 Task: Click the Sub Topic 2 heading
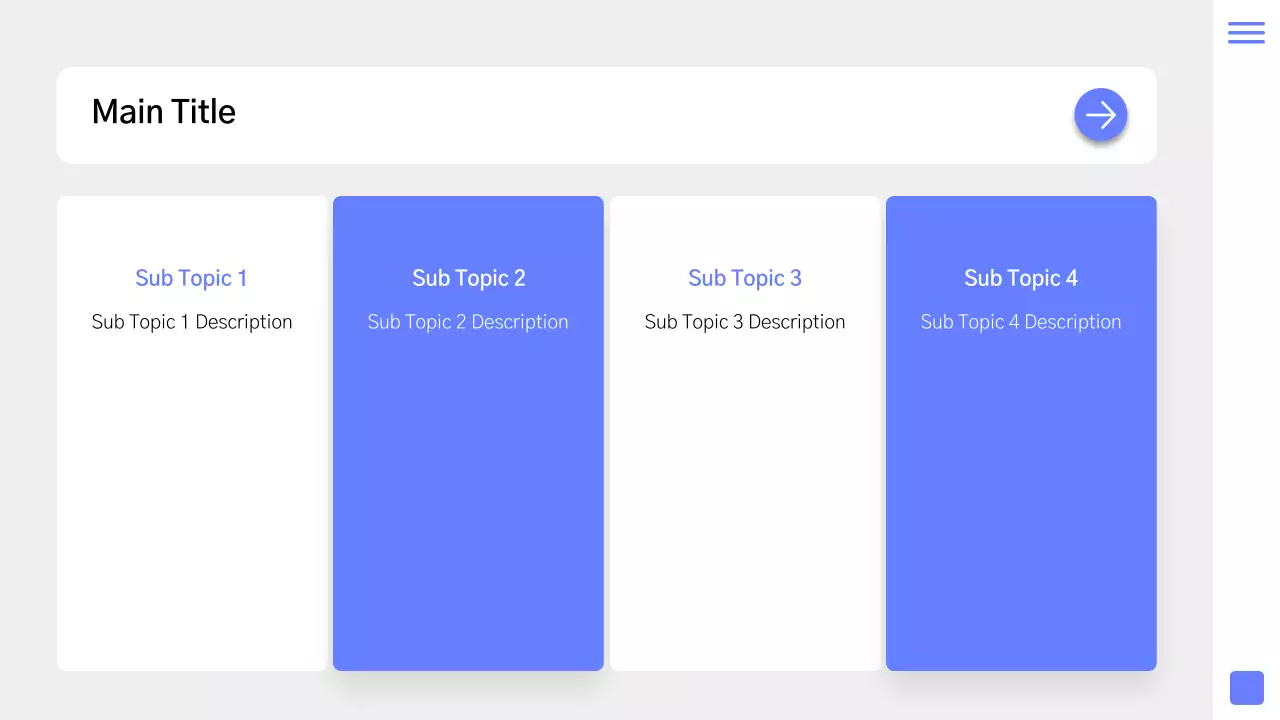468,278
